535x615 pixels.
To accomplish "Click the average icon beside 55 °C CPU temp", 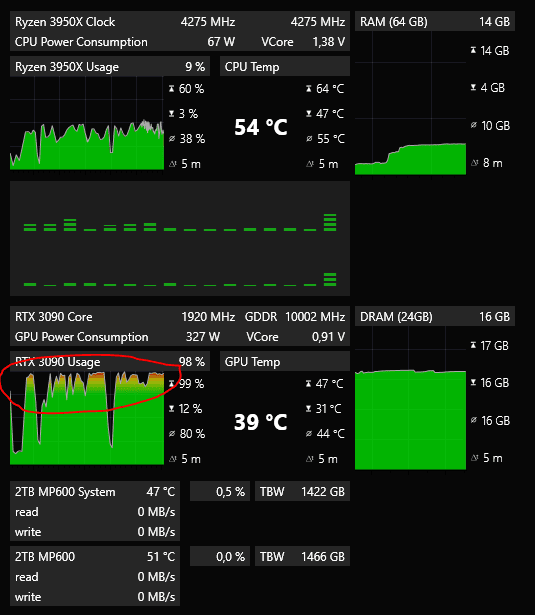I will tap(309, 138).
